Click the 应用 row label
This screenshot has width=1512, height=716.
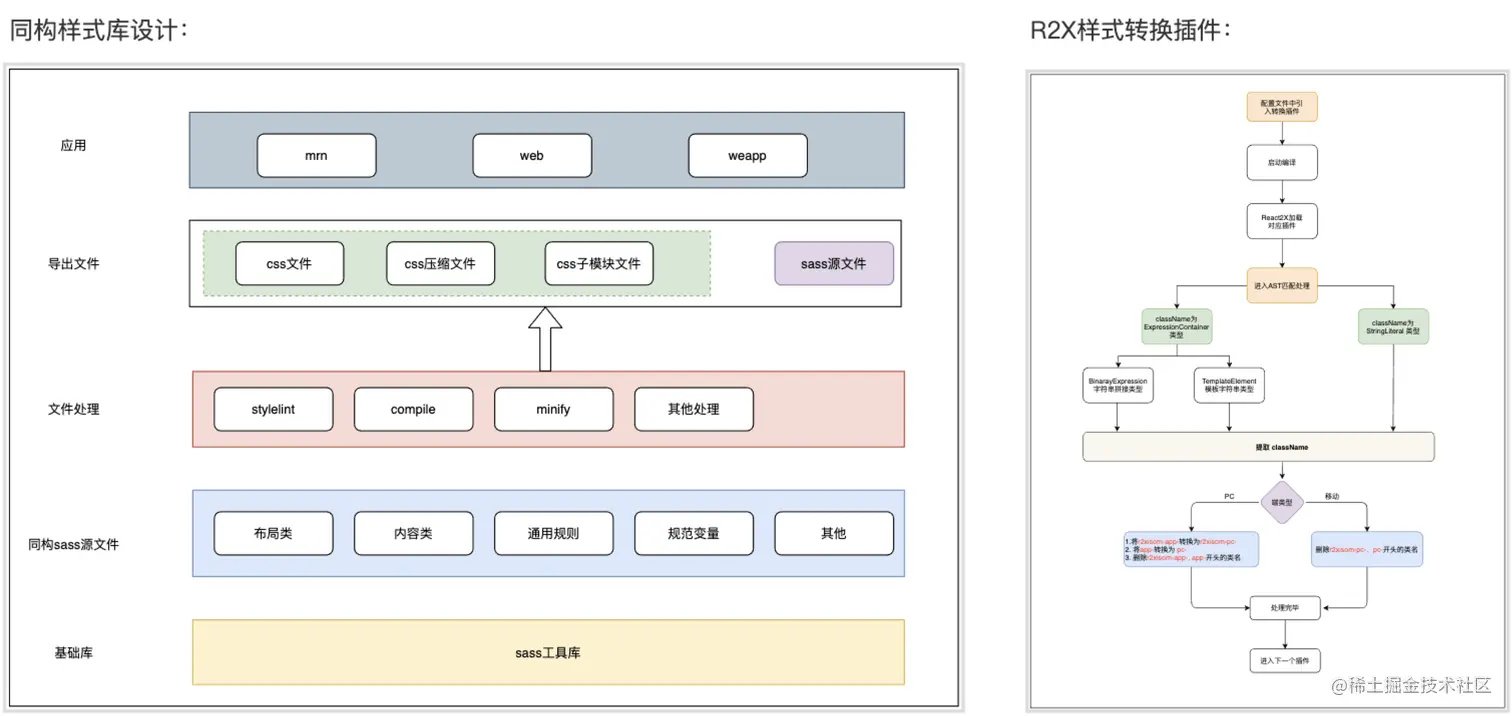point(73,146)
